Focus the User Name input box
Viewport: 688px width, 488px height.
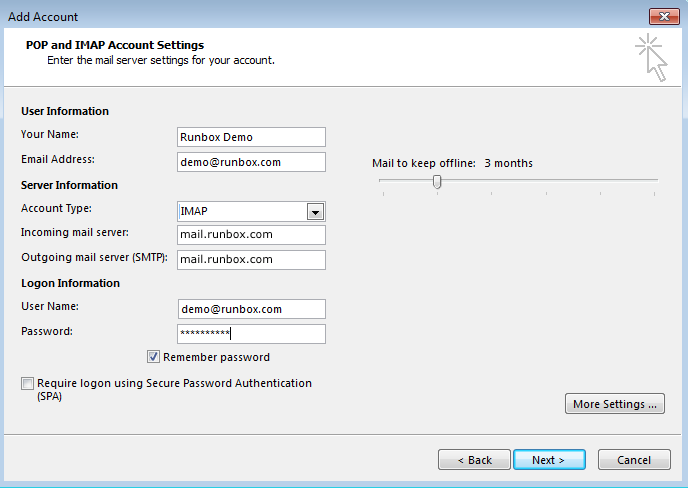[251, 310]
